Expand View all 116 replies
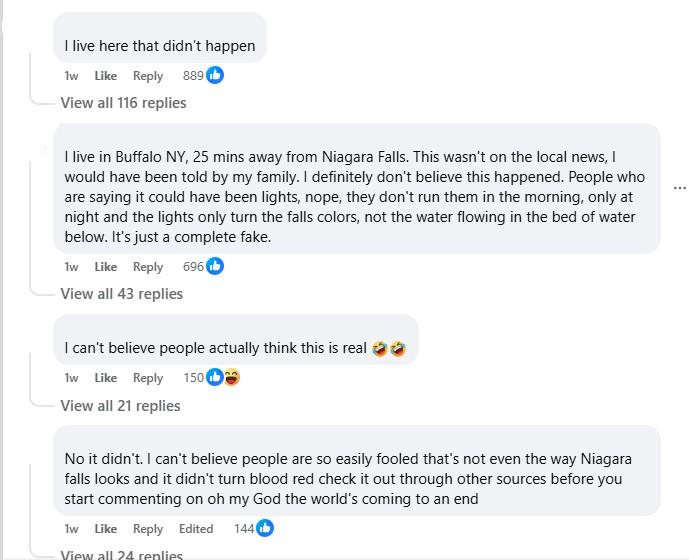689x560 pixels. click(123, 103)
